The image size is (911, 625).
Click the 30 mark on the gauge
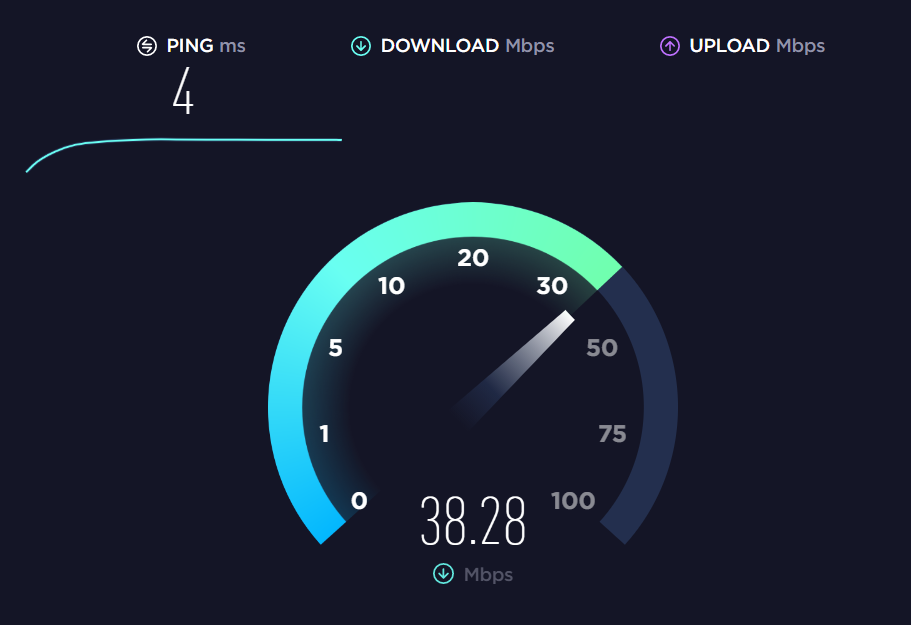552,286
